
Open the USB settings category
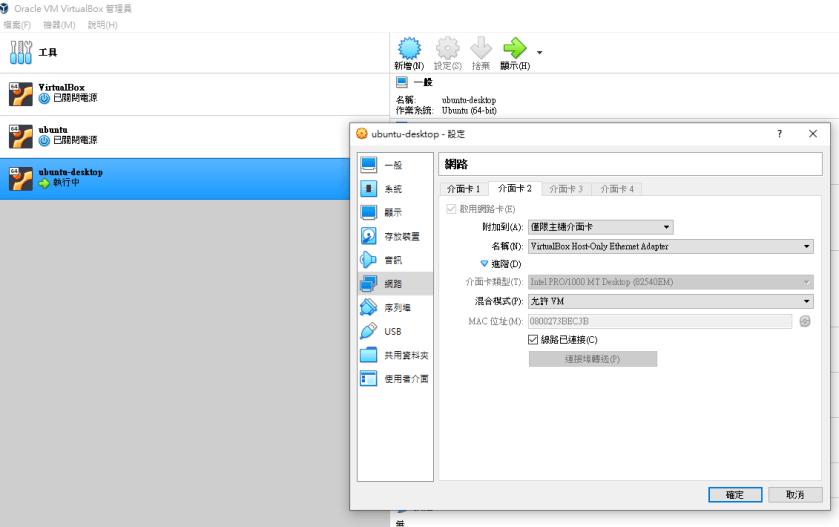pos(392,331)
